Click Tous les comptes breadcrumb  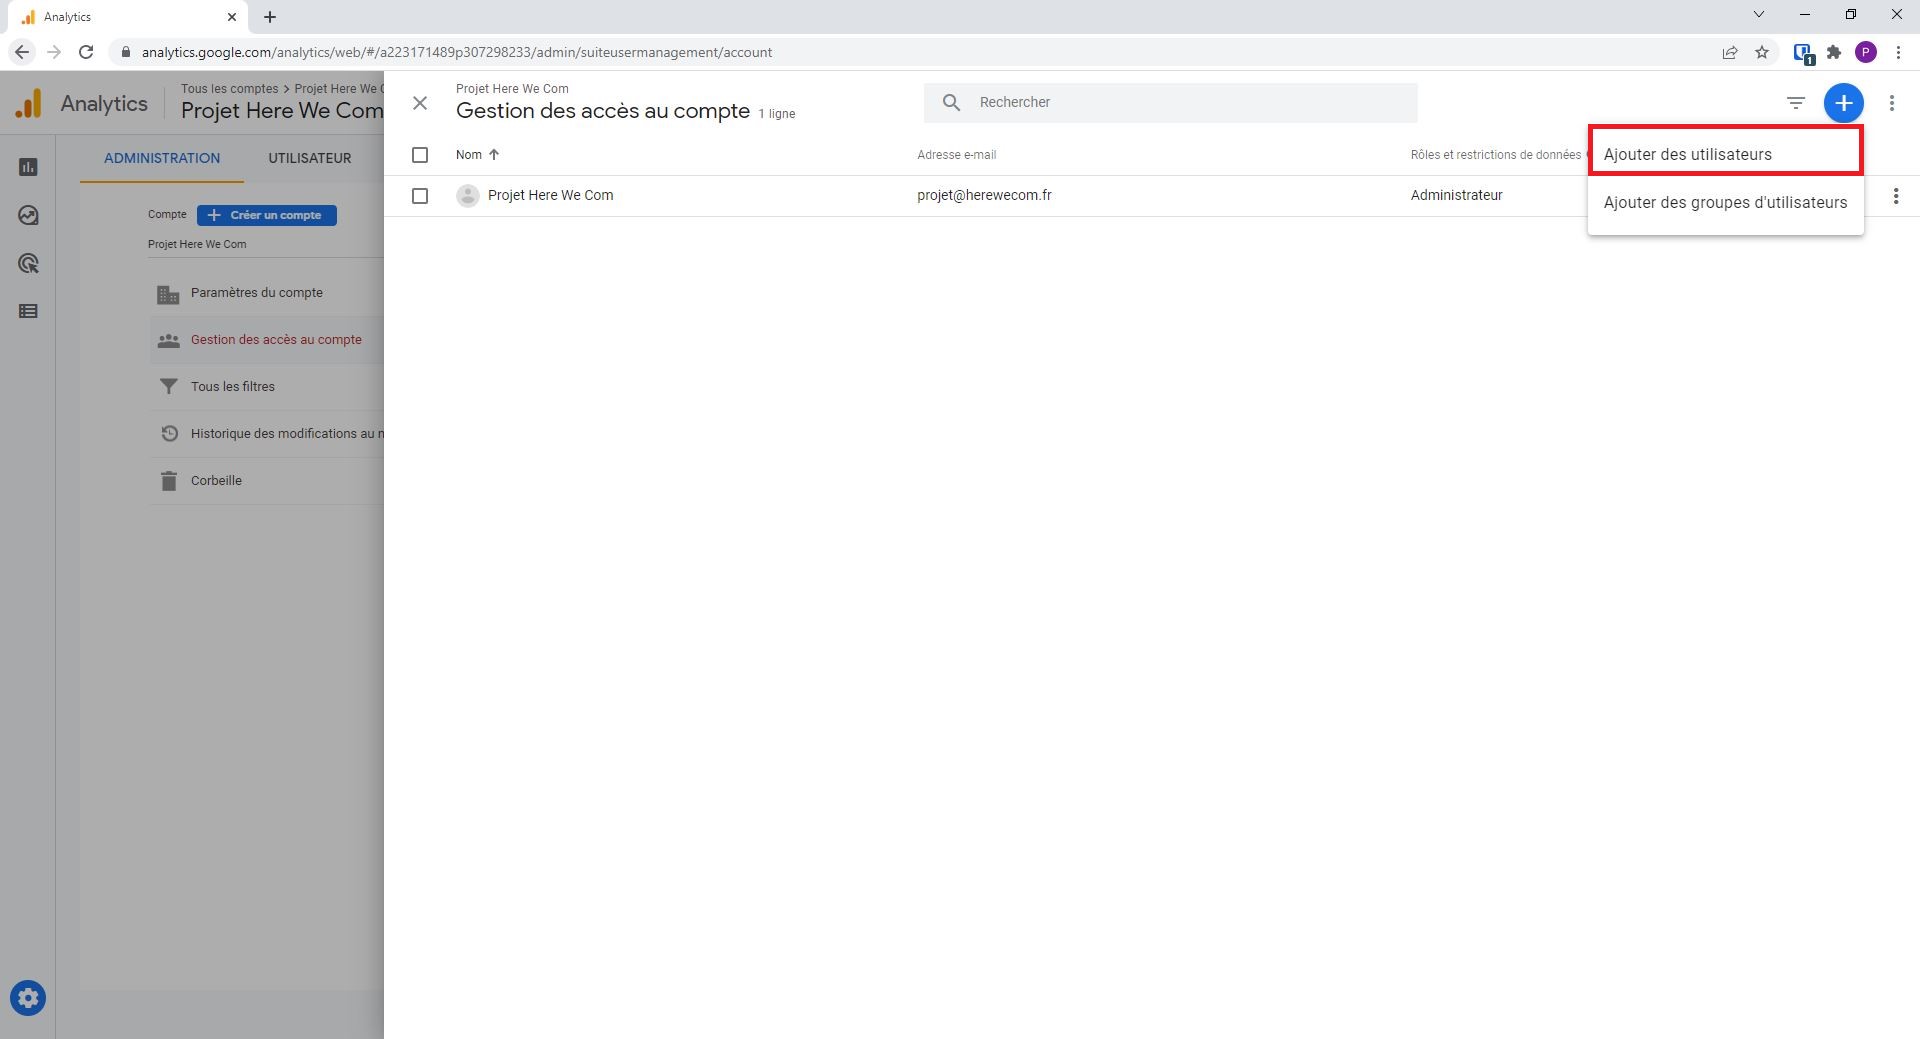(230, 89)
